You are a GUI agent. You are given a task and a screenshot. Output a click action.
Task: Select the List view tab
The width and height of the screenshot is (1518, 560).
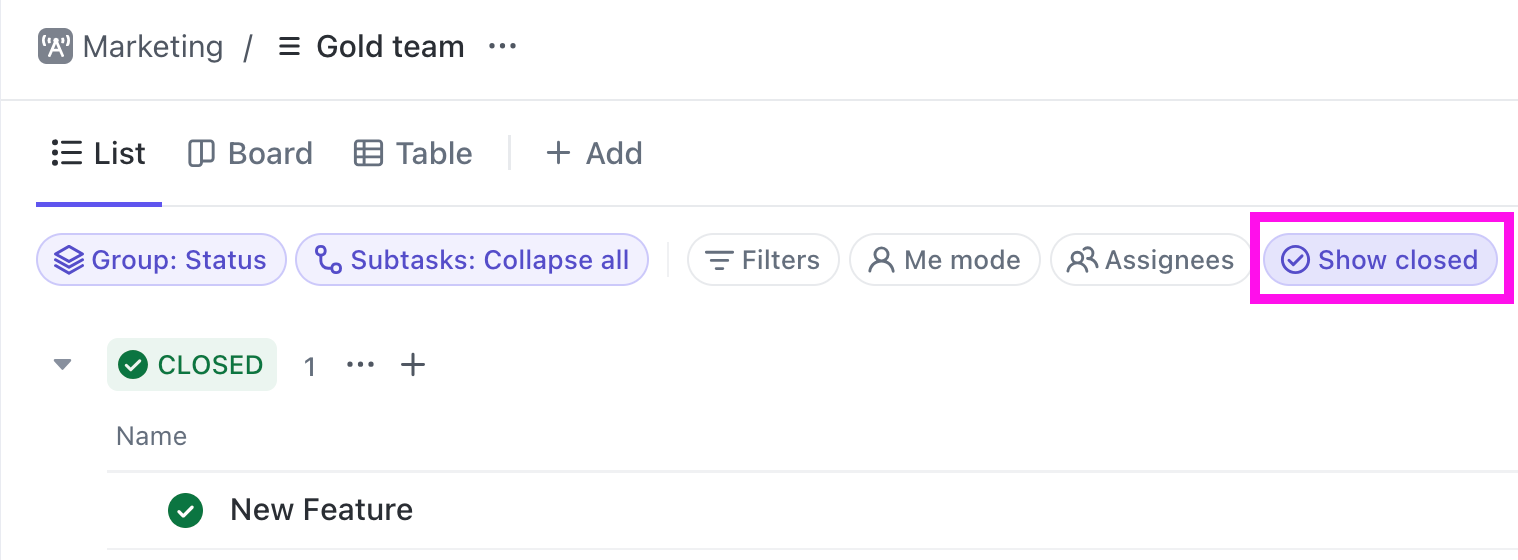point(99,153)
